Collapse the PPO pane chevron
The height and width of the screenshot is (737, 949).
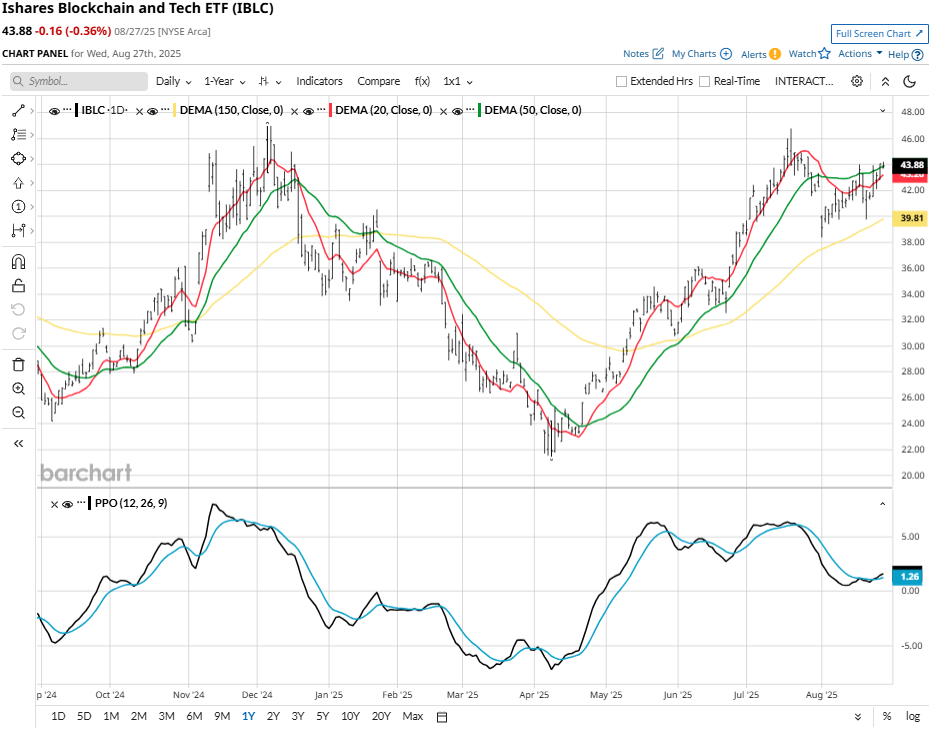pyautogui.click(x=882, y=503)
